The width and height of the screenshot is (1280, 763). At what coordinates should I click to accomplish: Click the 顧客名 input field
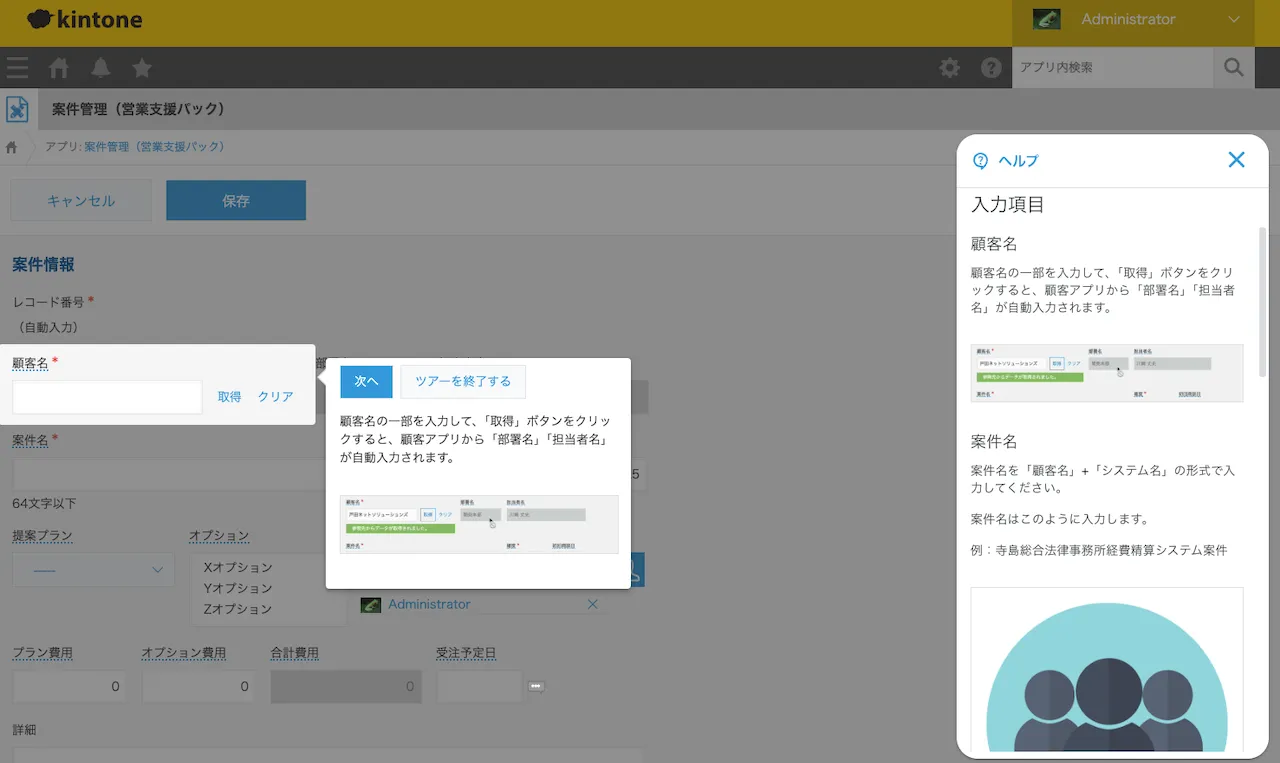pyautogui.click(x=107, y=397)
